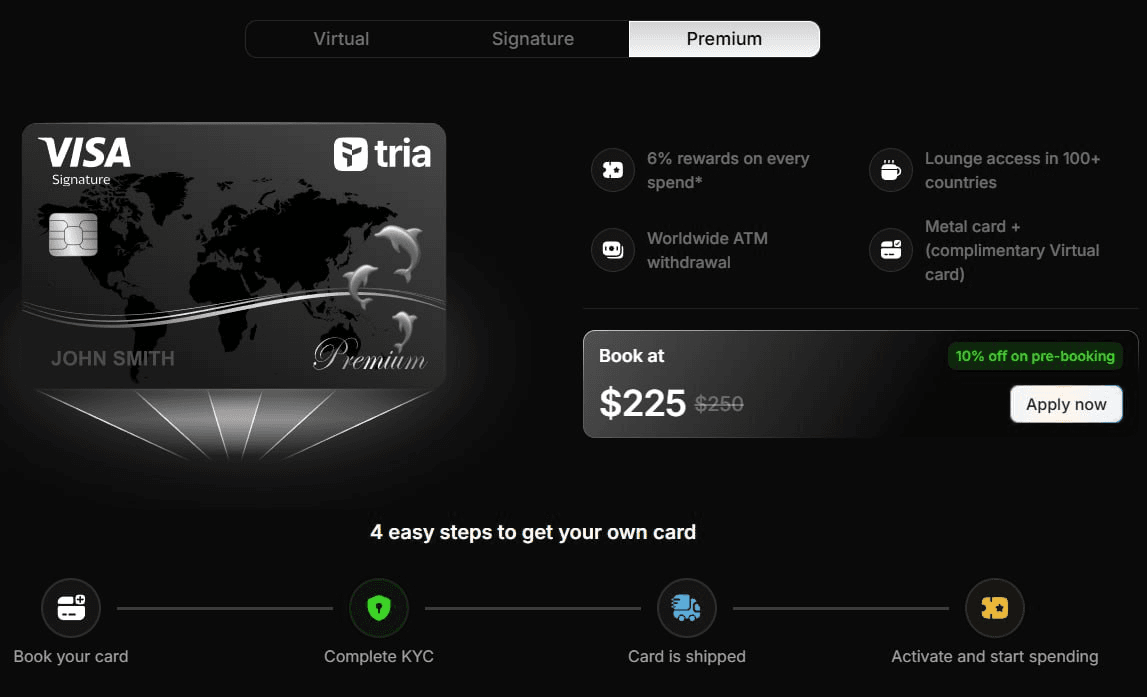1147x697 pixels.
Task: Click the Apply now button
Action: 1066,404
